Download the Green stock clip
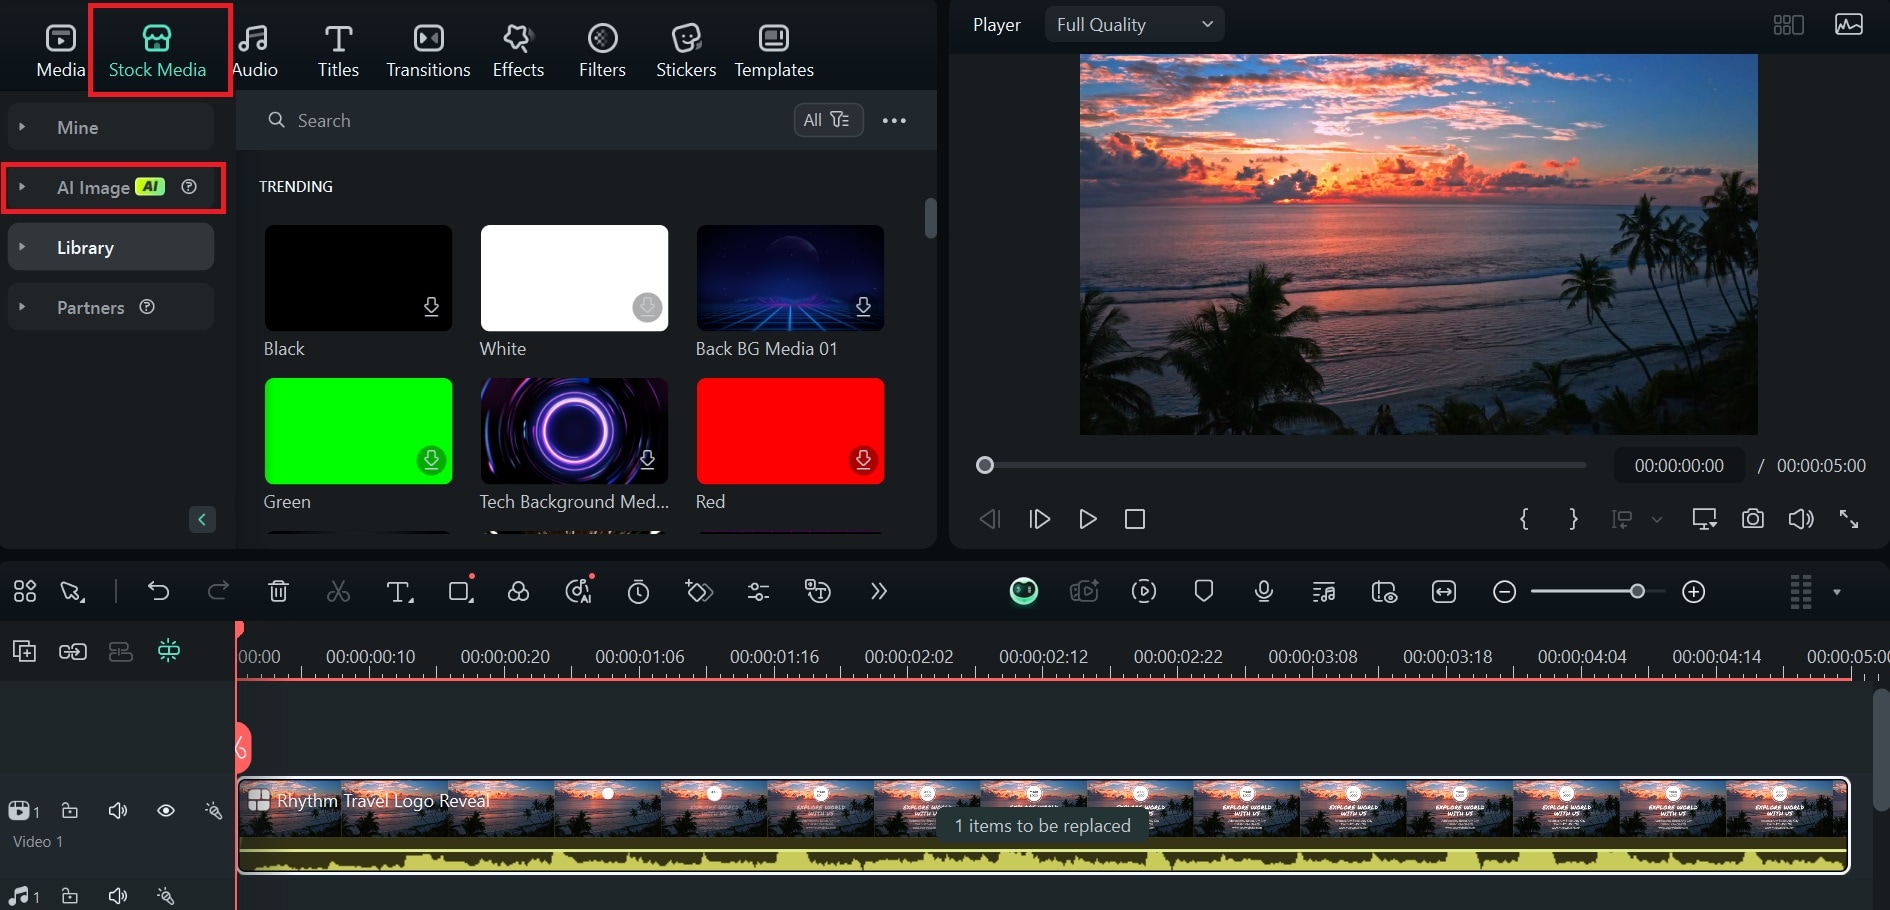This screenshot has width=1890, height=910. pos(431,459)
